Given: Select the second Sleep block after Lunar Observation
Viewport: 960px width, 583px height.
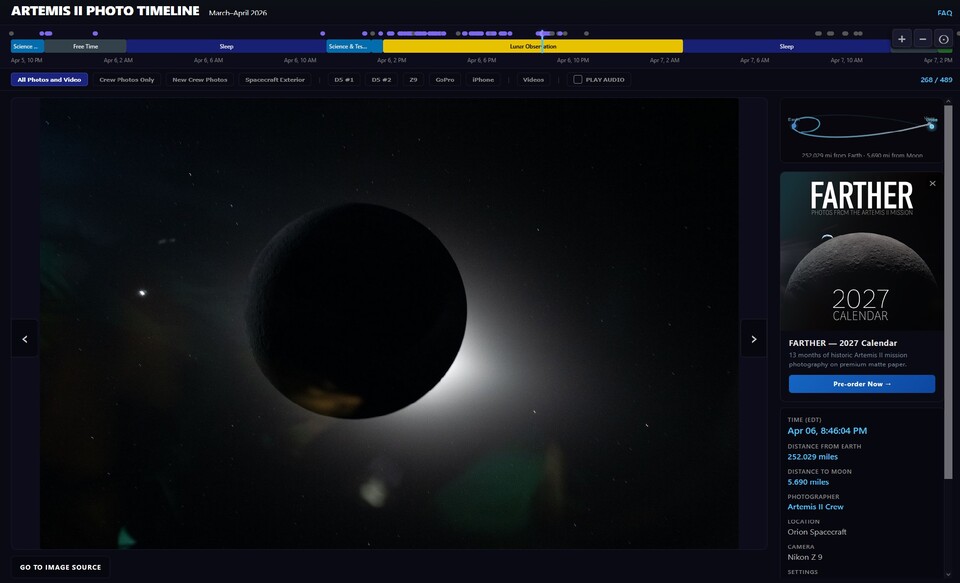Looking at the screenshot, I should 787,47.
